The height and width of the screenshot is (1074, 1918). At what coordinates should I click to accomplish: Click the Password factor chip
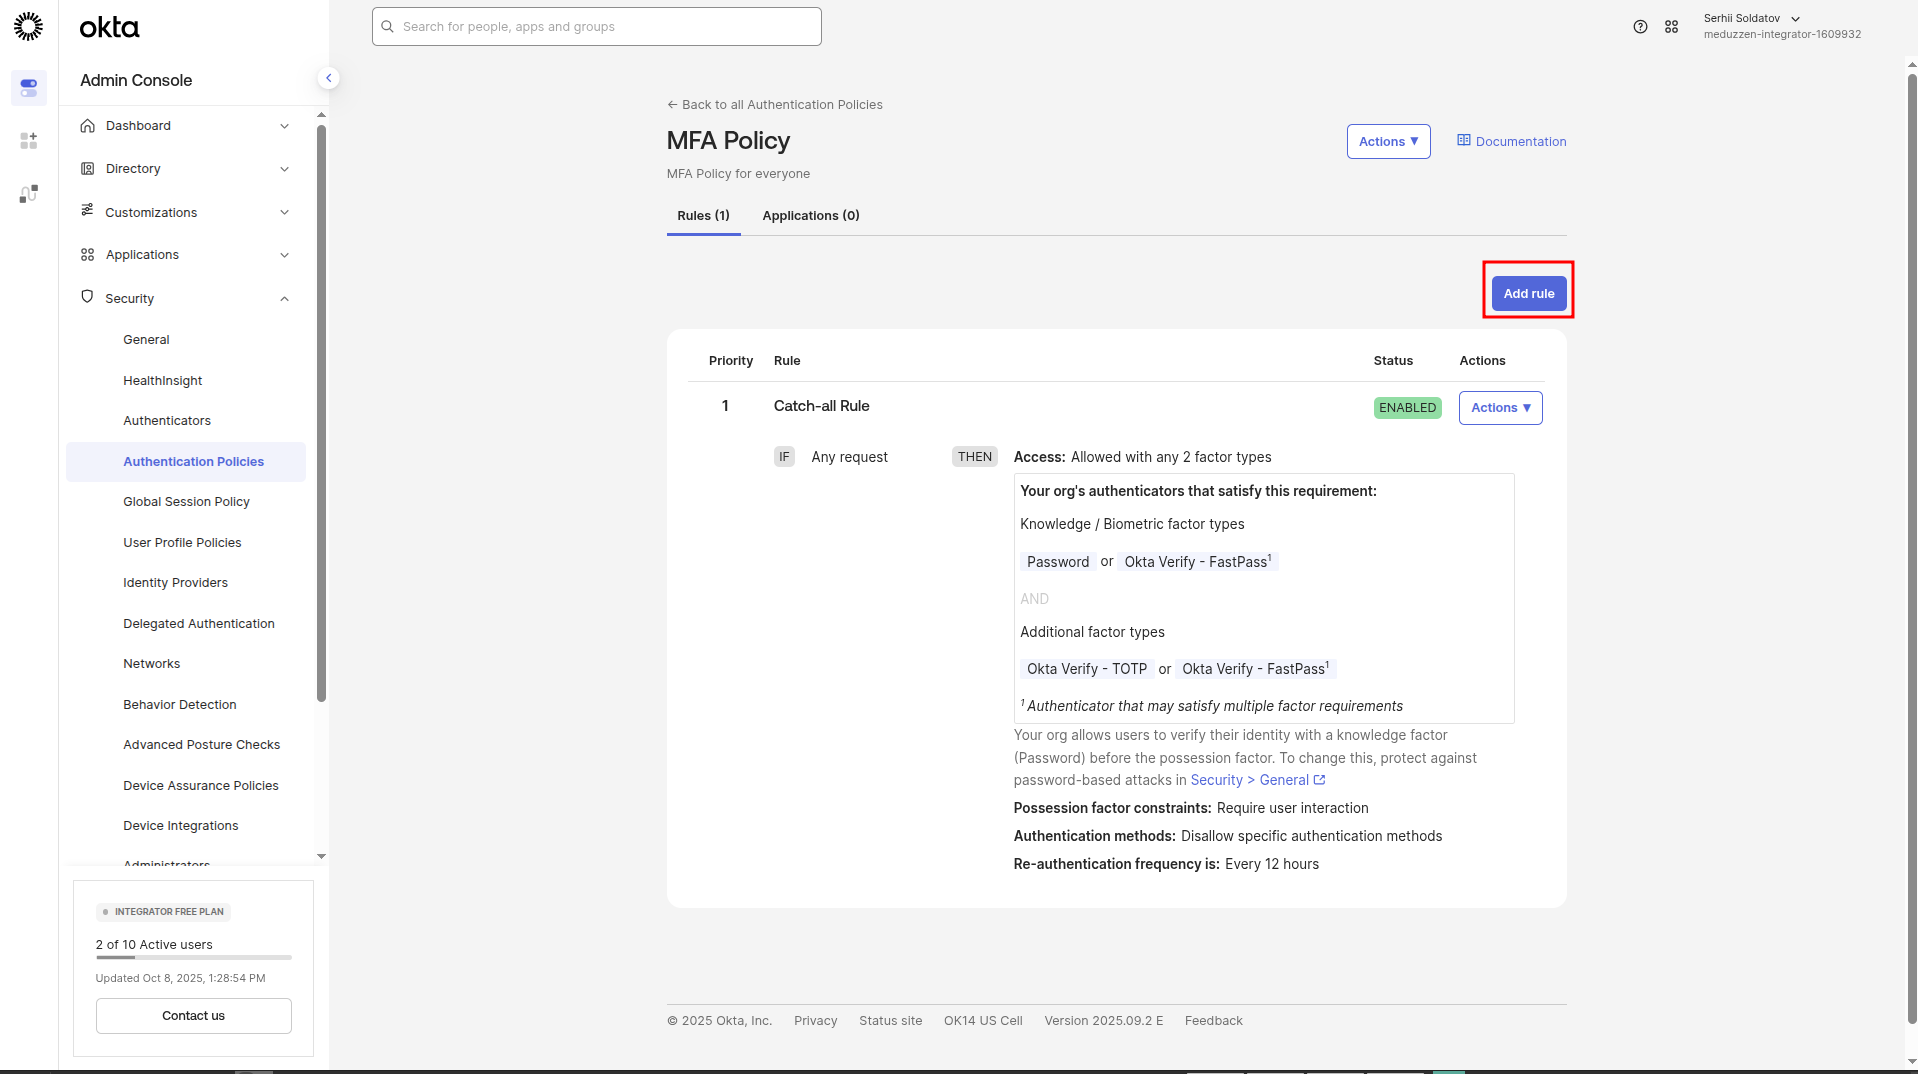[x=1057, y=562]
